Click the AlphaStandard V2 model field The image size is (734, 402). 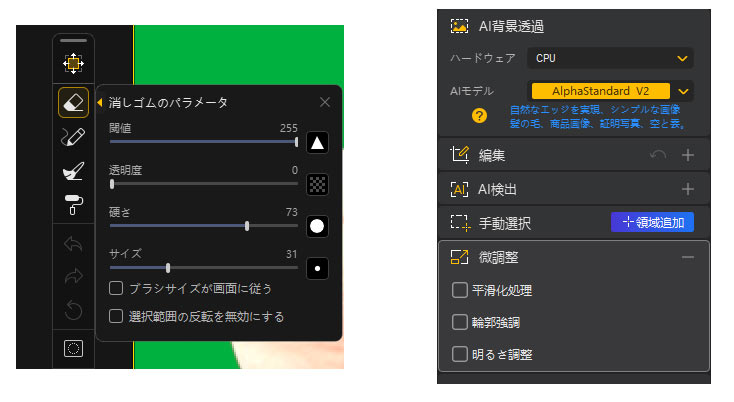[601, 91]
